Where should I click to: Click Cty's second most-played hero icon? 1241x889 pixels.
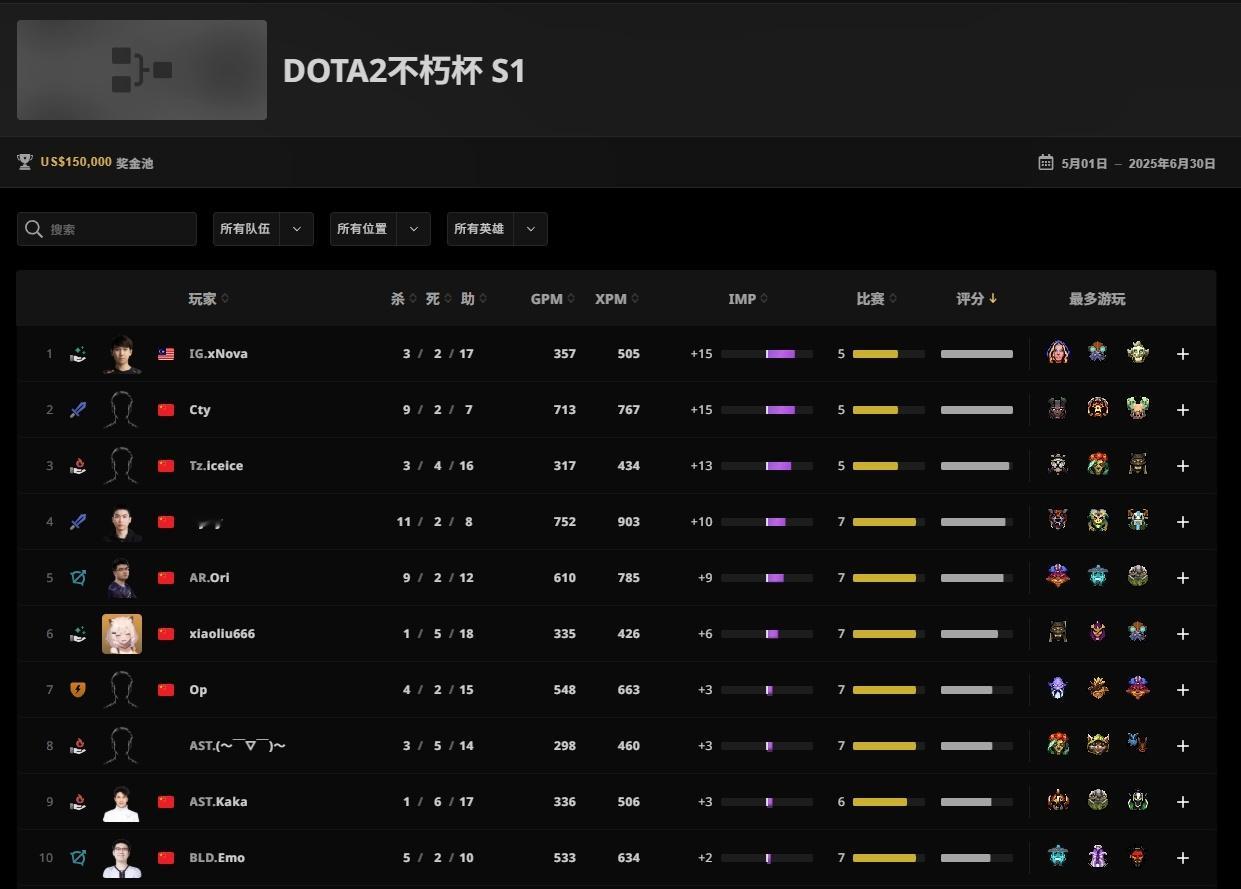point(1098,409)
